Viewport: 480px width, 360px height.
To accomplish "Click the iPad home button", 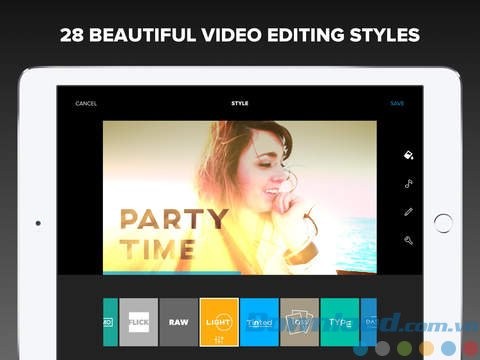I will pos(443,223).
